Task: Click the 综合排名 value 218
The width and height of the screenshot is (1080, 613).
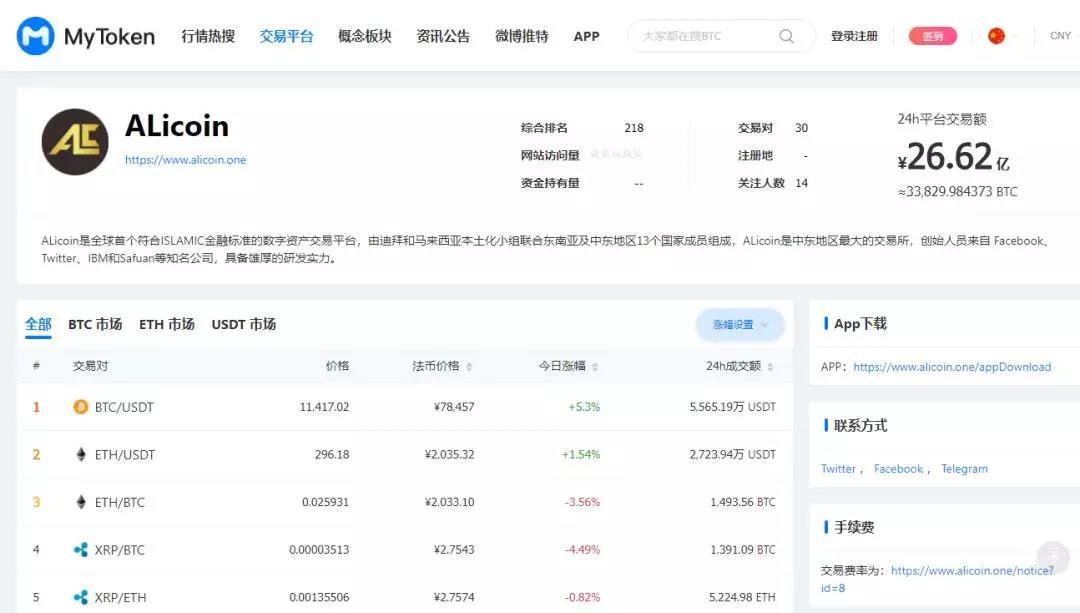Action: click(x=634, y=128)
